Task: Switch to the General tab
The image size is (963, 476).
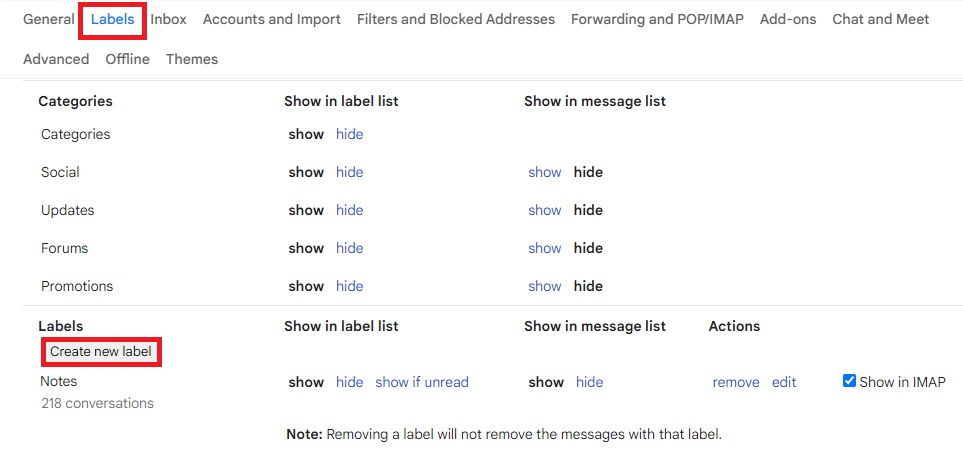Action: tap(49, 19)
